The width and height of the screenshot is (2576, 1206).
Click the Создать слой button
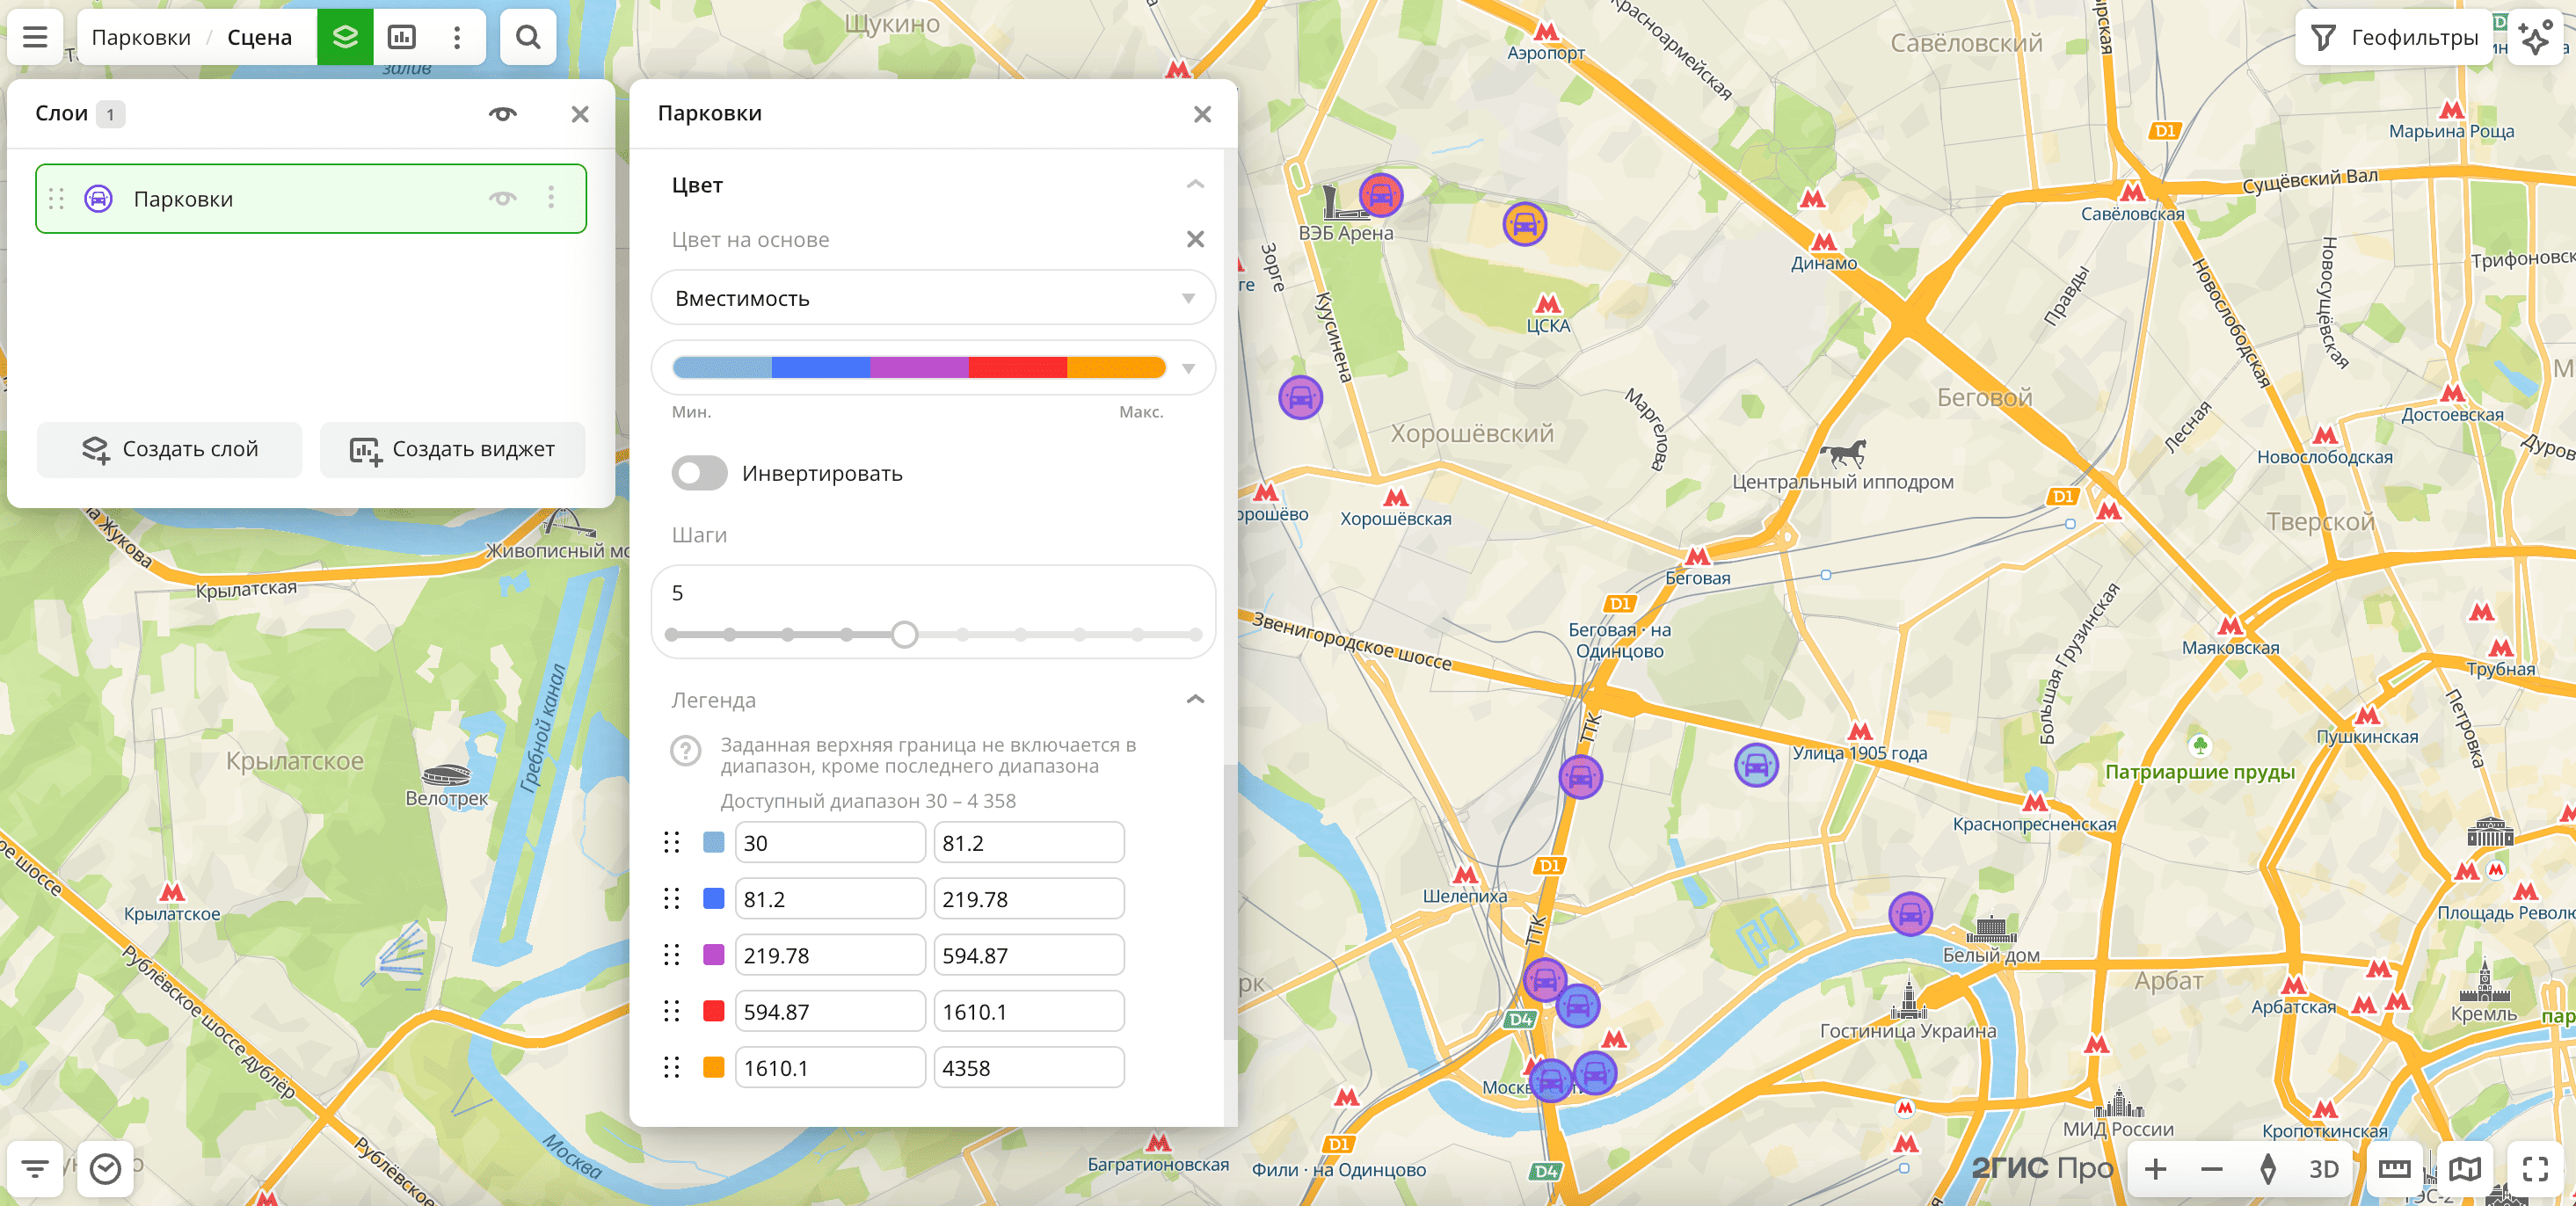pos(169,449)
